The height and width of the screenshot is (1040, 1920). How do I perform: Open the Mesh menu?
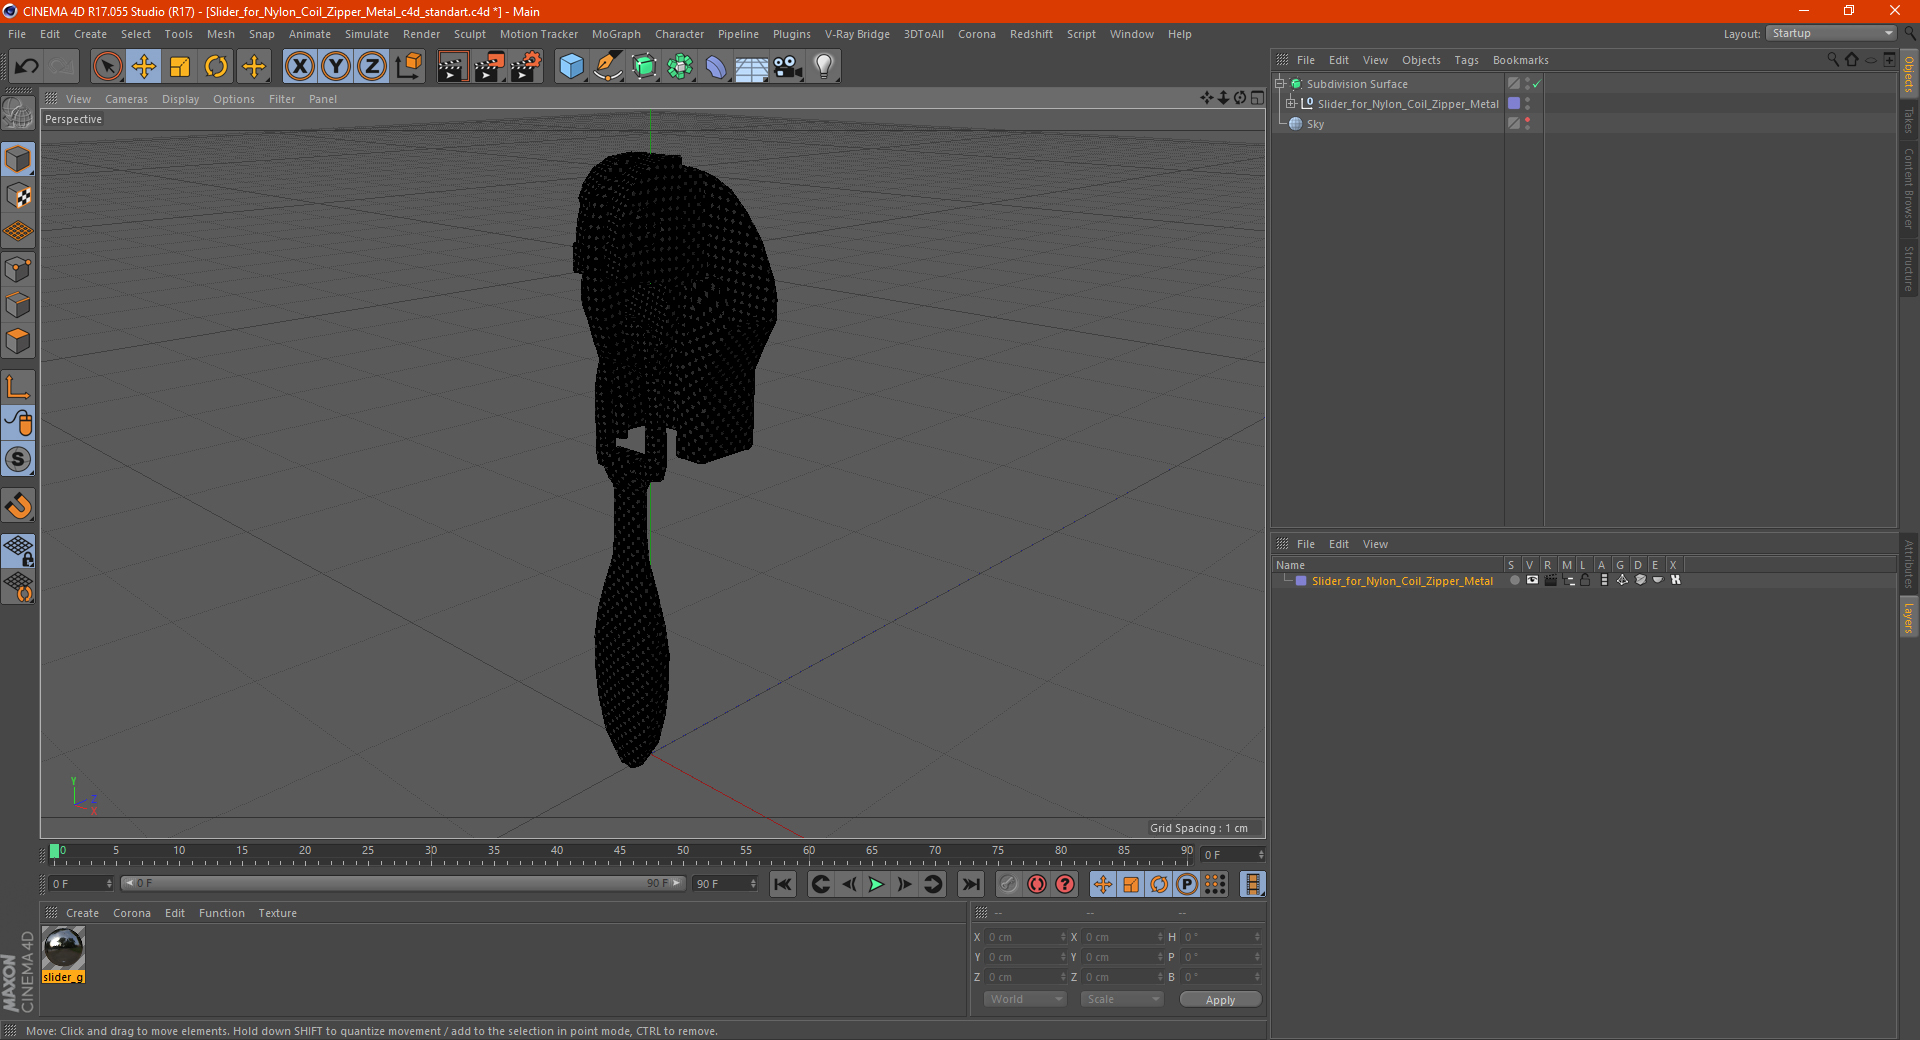220,34
